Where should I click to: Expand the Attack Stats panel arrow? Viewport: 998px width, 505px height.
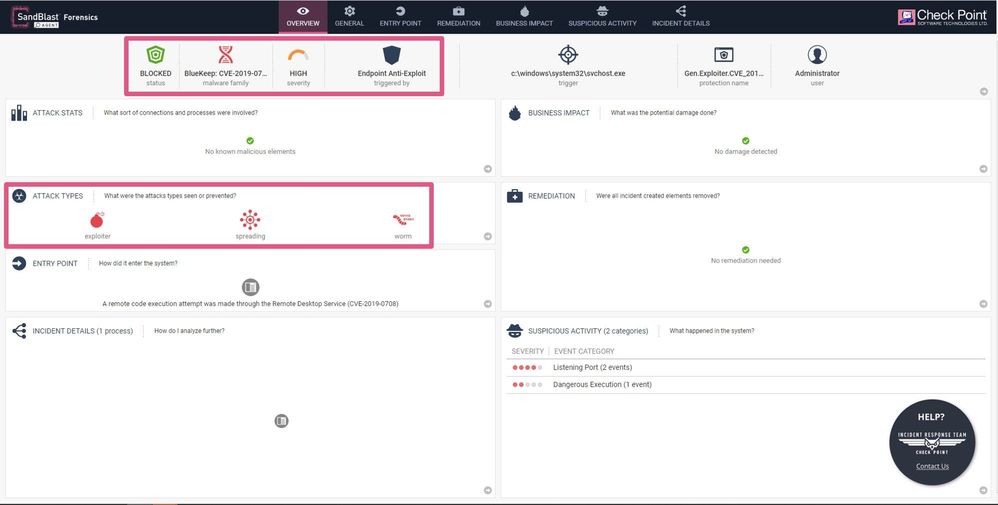[487, 169]
